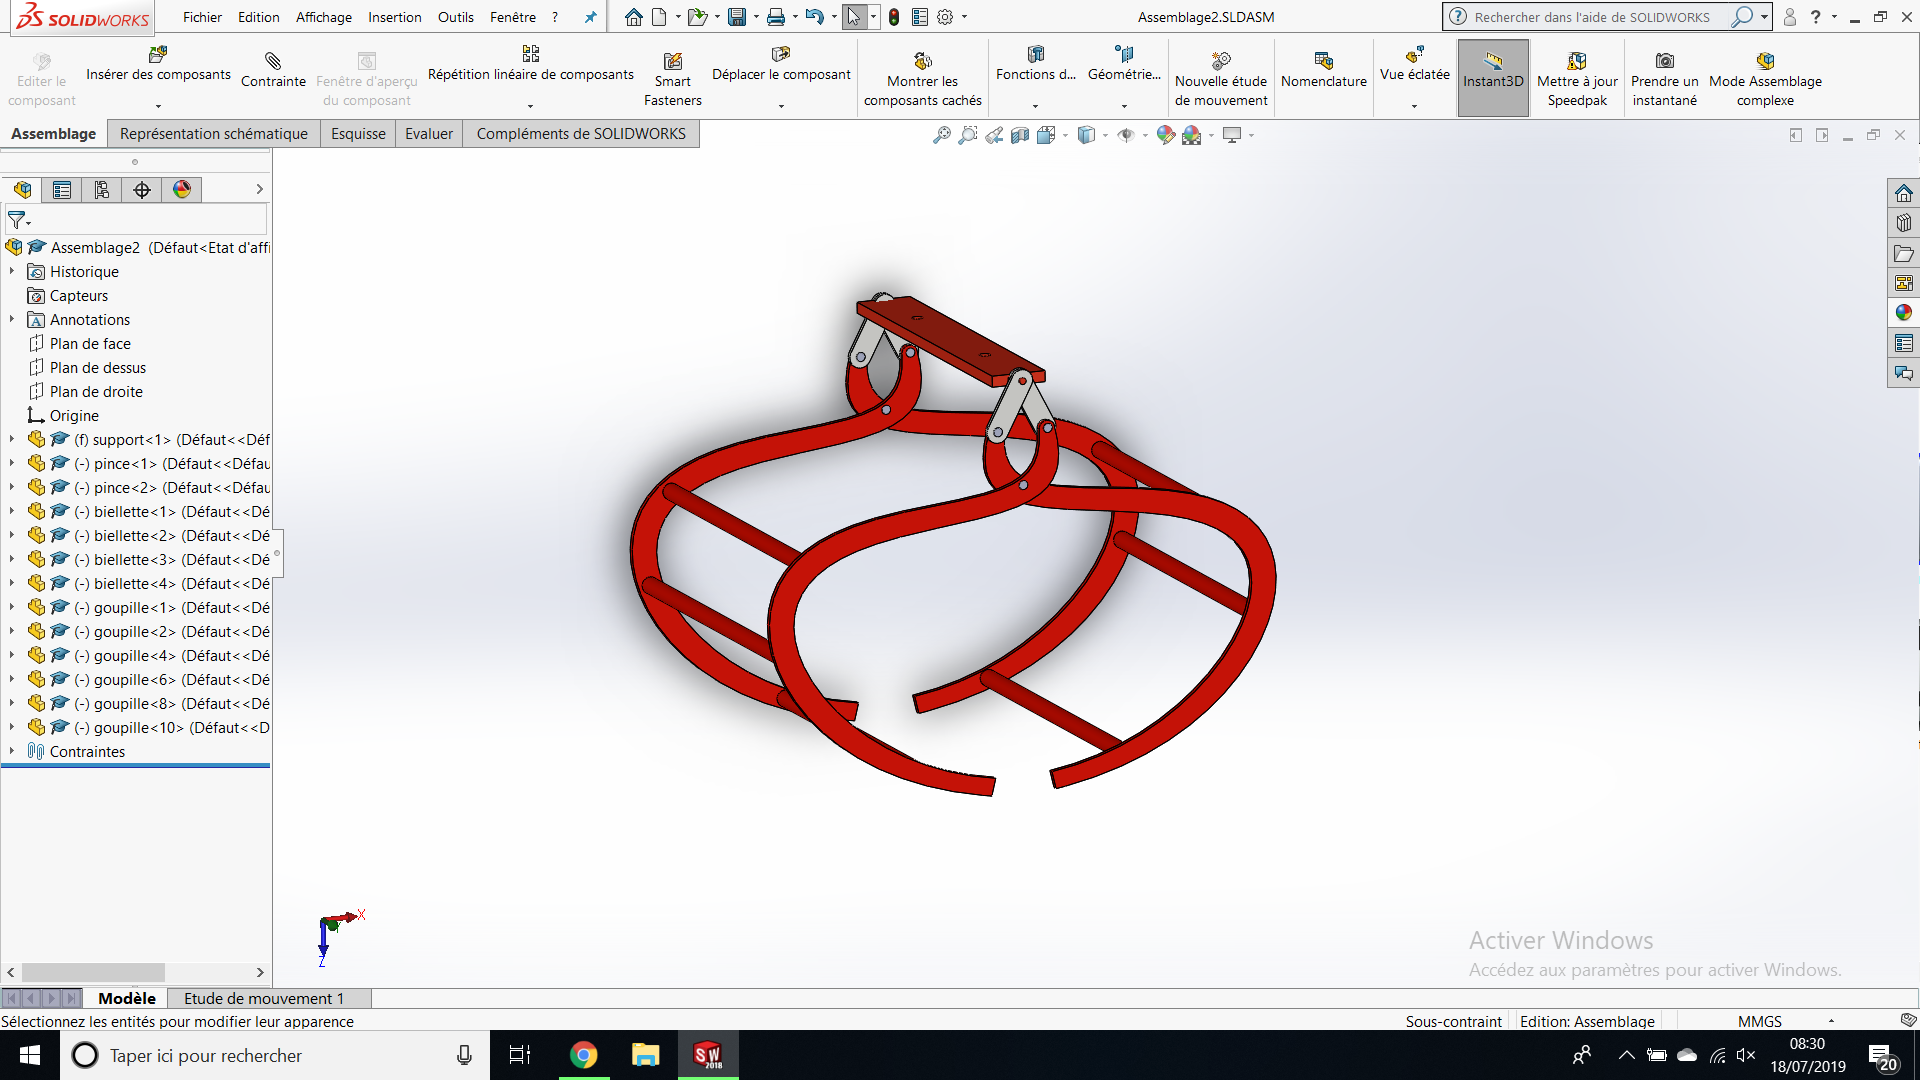Open the PropertyManager panel tab icon

62,190
